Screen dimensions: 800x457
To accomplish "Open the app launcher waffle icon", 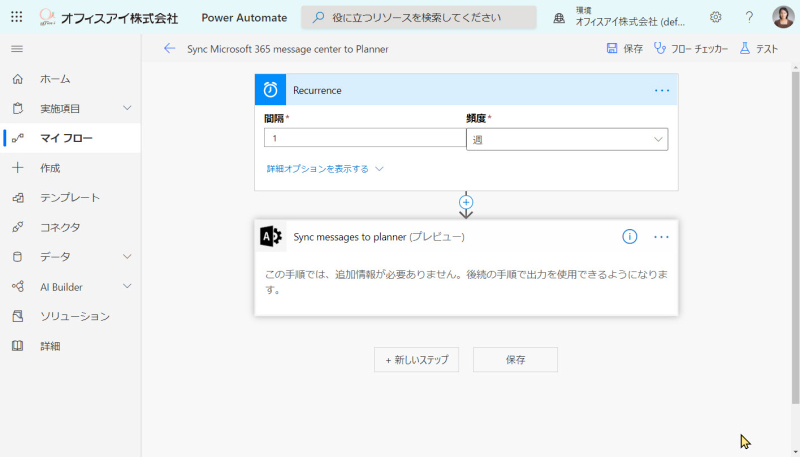I will coord(16,17).
